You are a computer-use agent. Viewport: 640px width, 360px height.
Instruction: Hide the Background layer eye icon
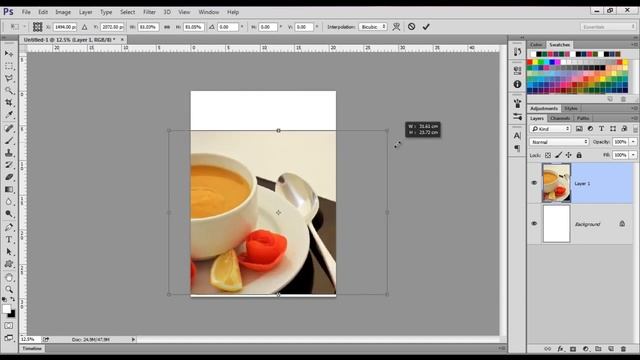click(x=534, y=224)
